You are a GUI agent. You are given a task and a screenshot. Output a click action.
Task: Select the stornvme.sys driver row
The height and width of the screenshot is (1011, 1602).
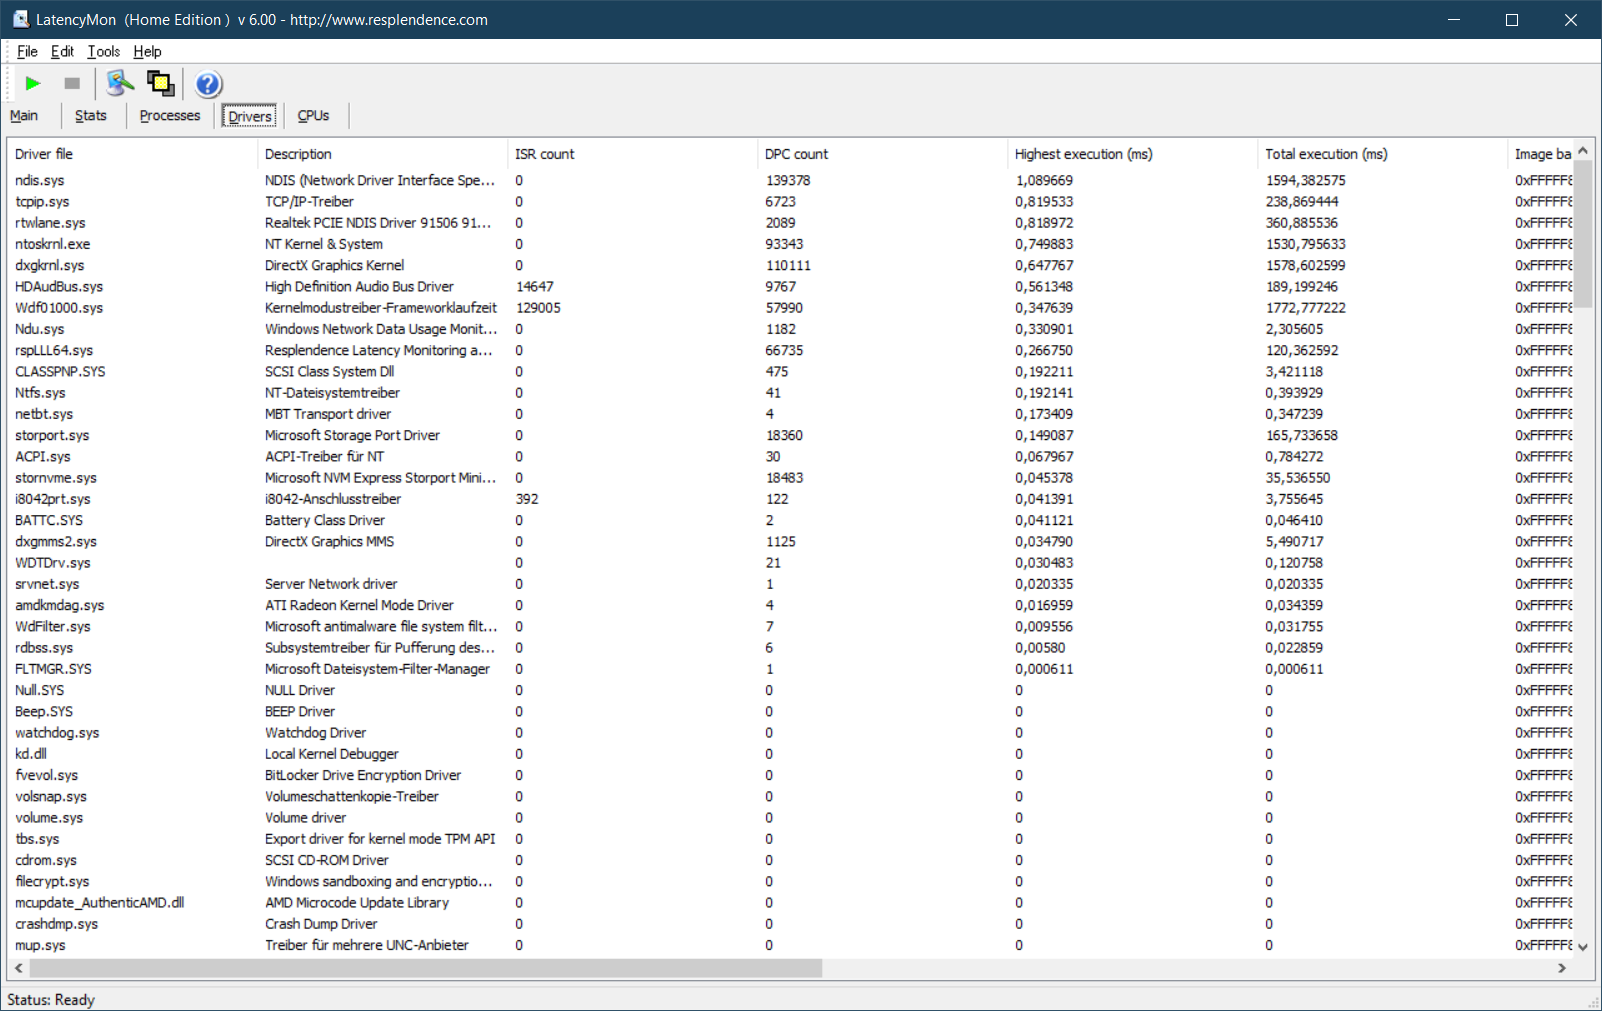790,478
